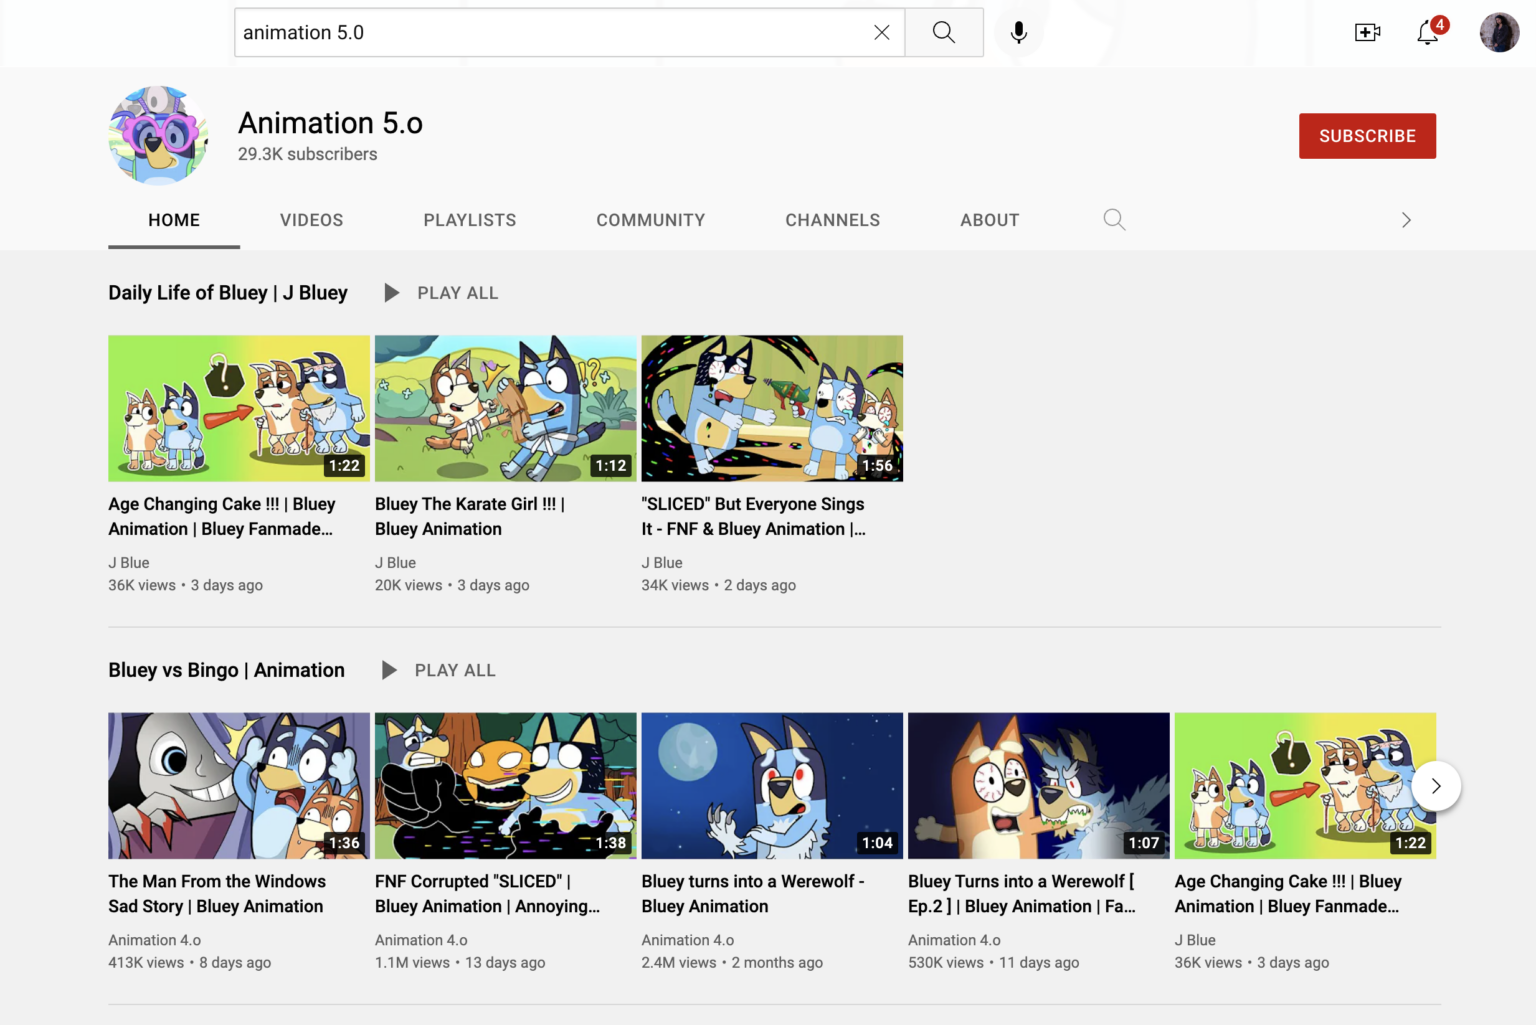Viewport: 1536px width, 1025px height.
Task: Open the channel search magnifier near tabs
Action: pyautogui.click(x=1114, y=219)
